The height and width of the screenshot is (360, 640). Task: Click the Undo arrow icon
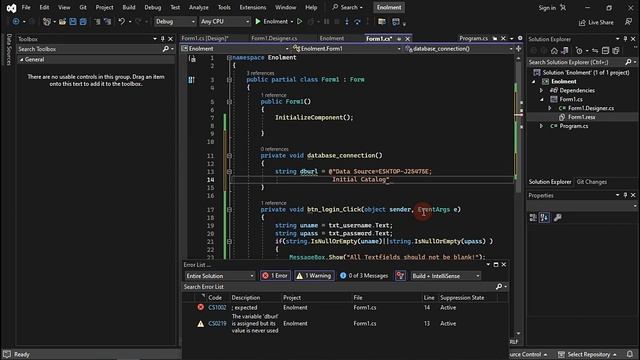coord(121,22)
